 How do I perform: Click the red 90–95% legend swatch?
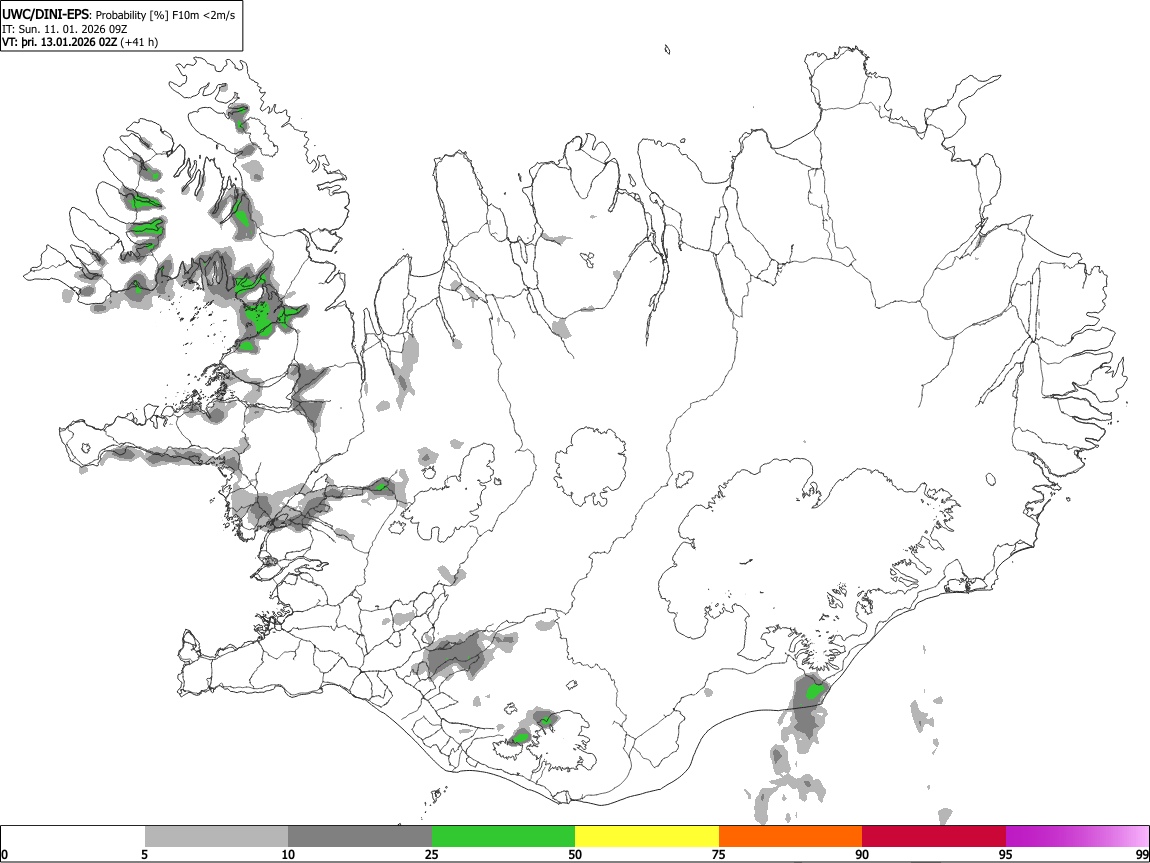[934, 837]
